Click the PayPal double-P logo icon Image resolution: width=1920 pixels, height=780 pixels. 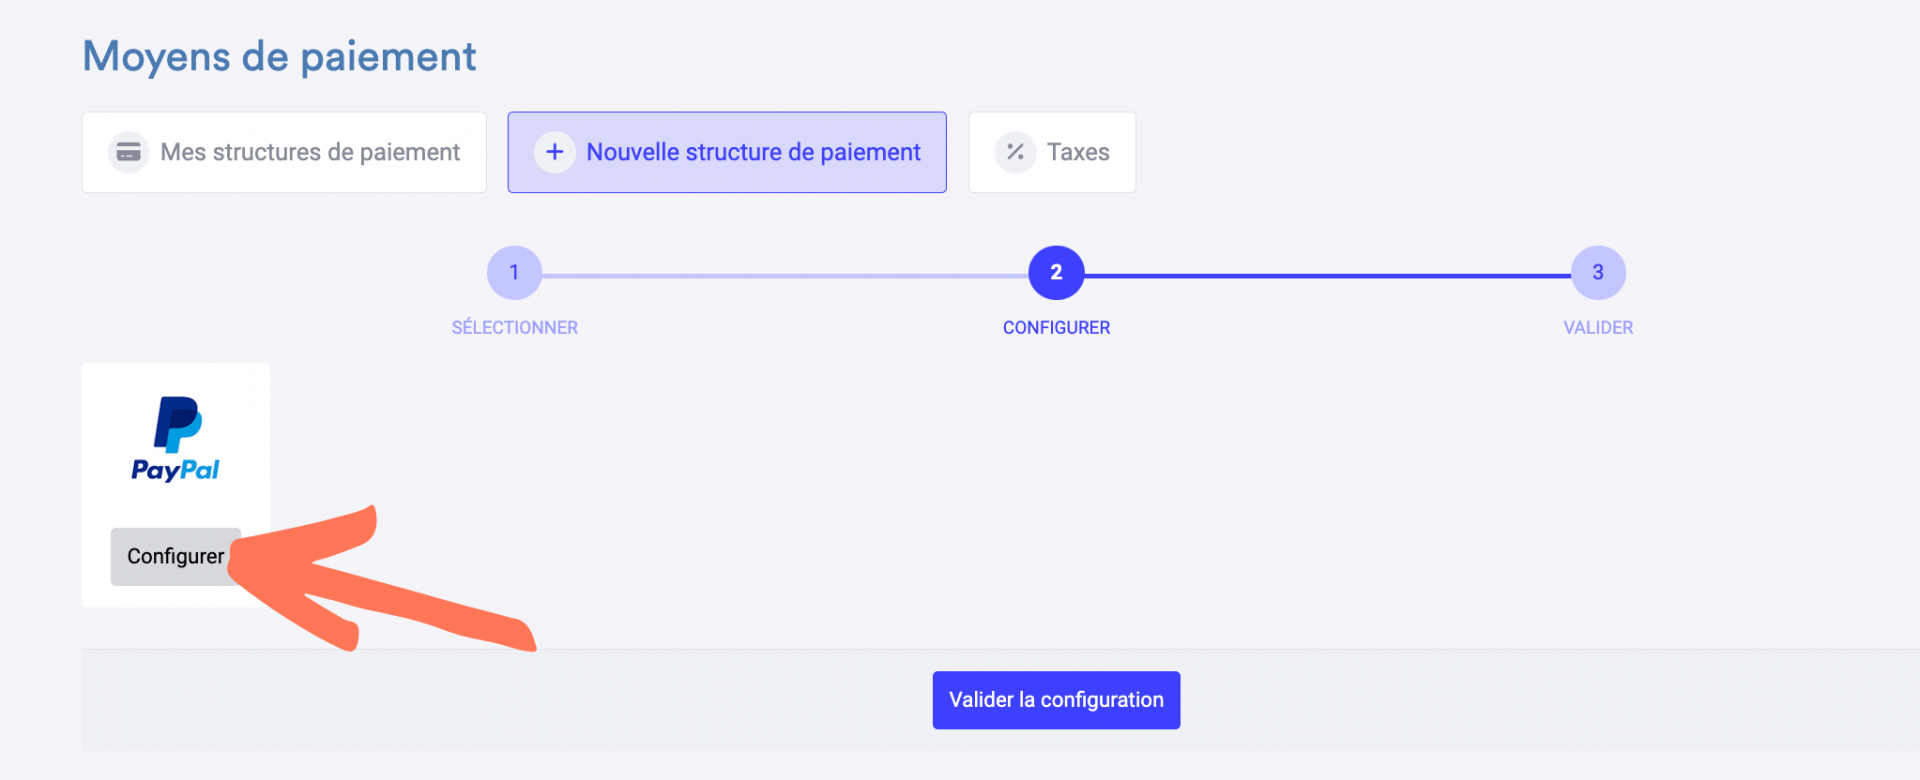[x=178, y=424]
